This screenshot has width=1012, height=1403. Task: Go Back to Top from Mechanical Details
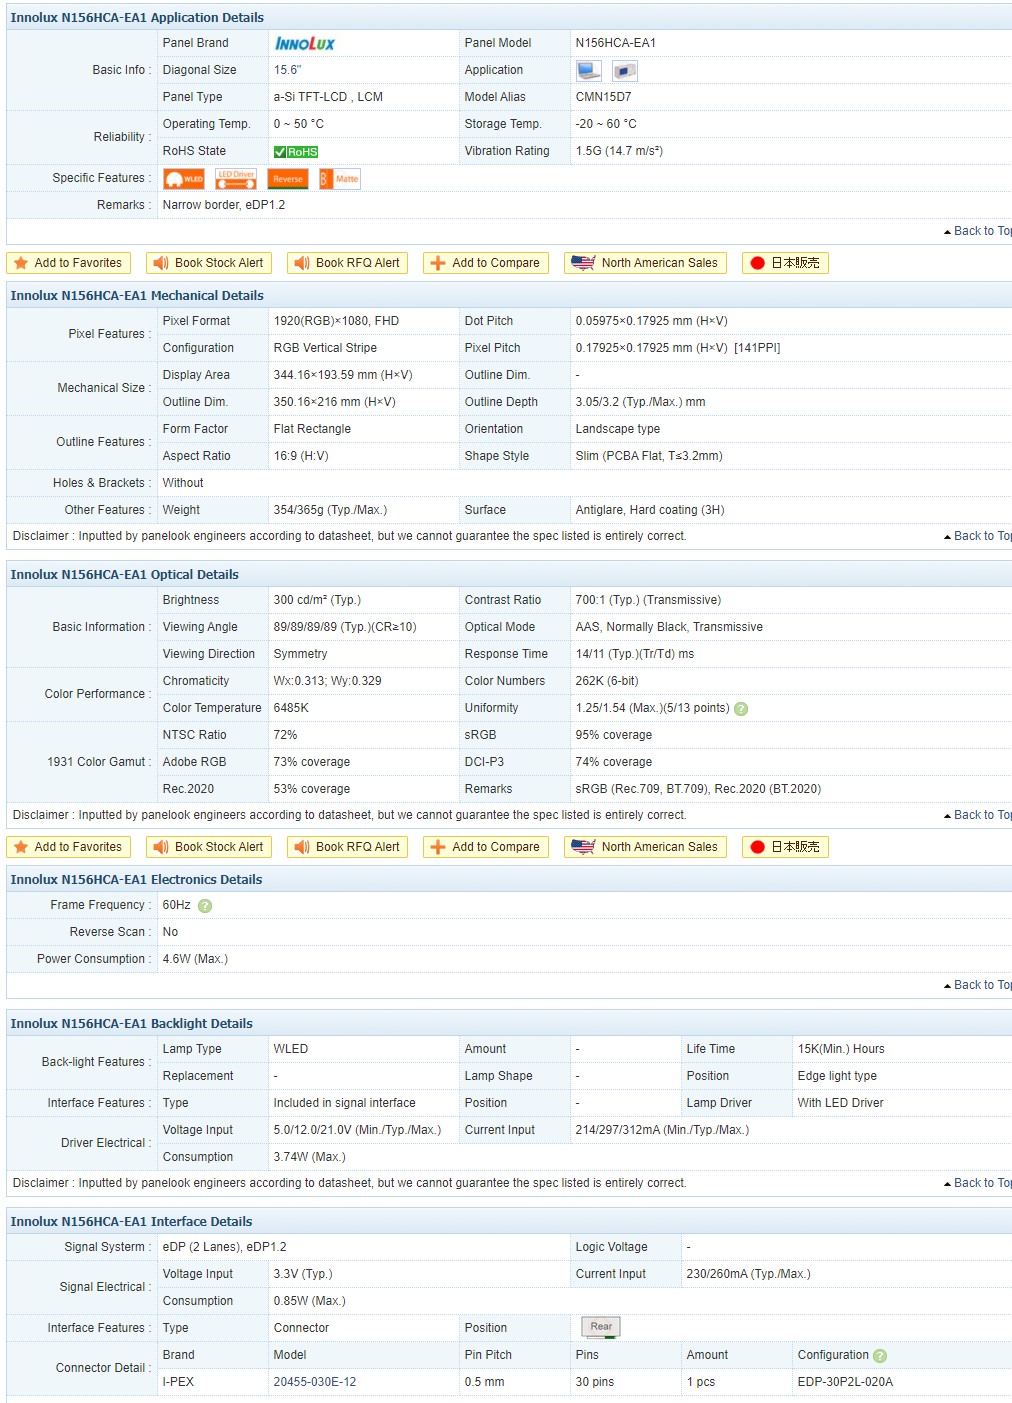pyautogui.click(x=978, y=536)
